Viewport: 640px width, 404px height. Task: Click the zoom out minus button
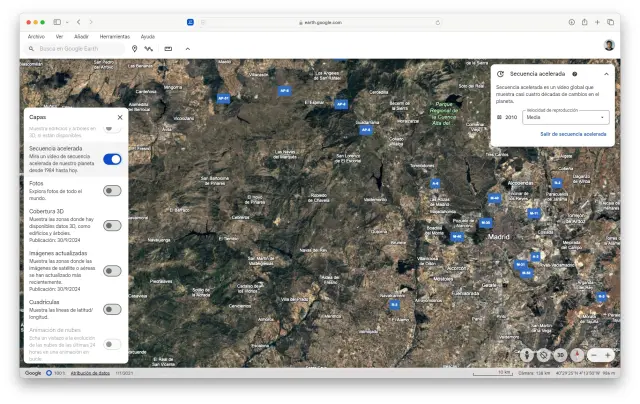594,355
